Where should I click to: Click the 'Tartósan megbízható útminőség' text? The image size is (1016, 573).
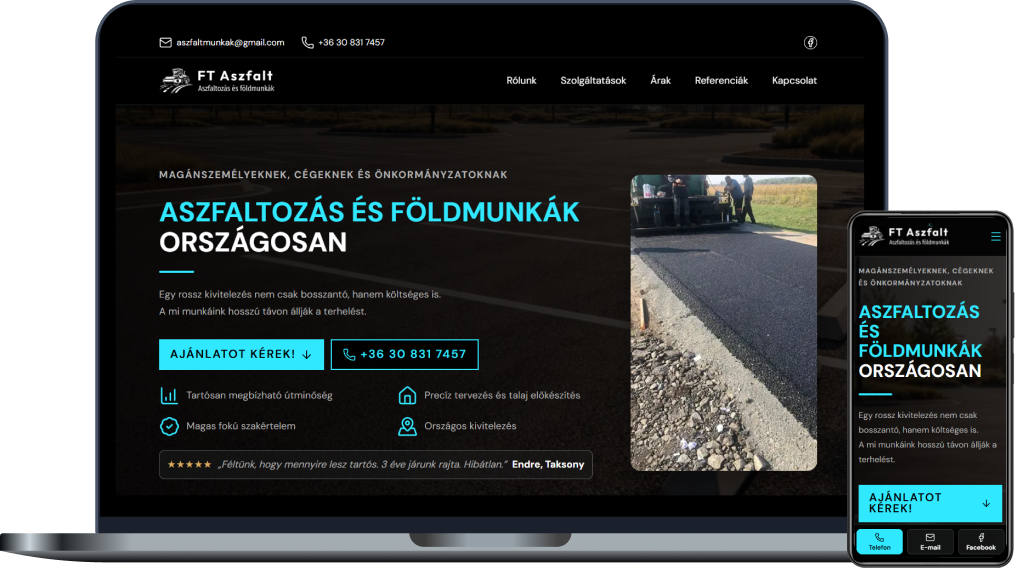point(259,395)
